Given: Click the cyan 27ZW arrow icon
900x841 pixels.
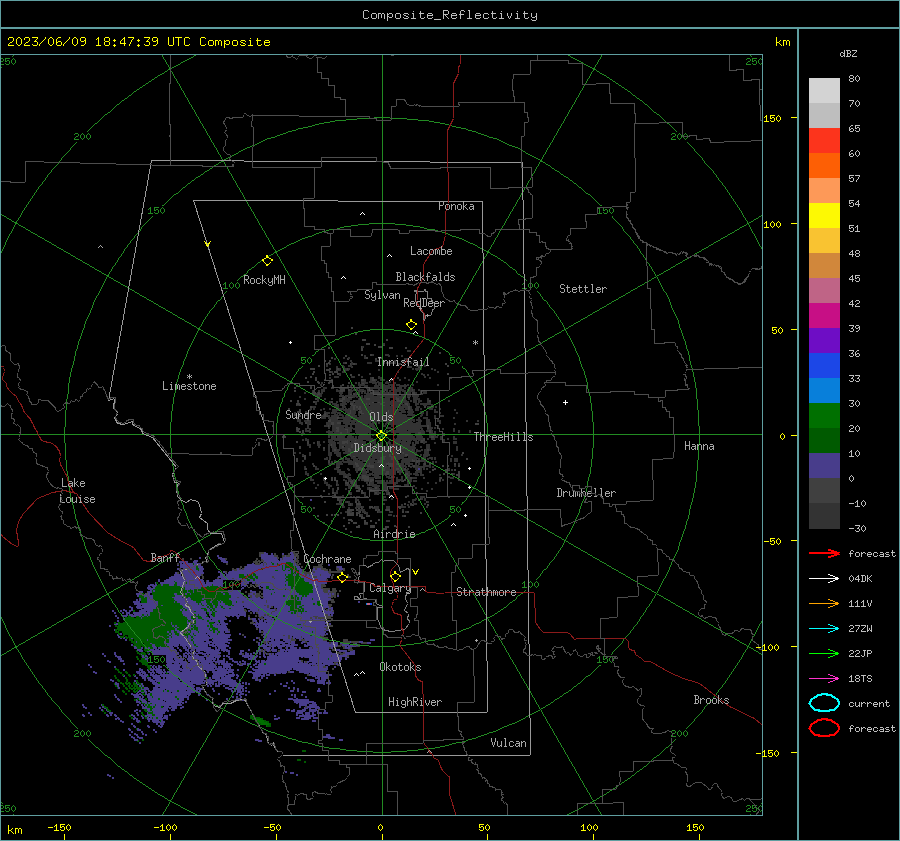Looking at the screenshot, I should 824,629.
